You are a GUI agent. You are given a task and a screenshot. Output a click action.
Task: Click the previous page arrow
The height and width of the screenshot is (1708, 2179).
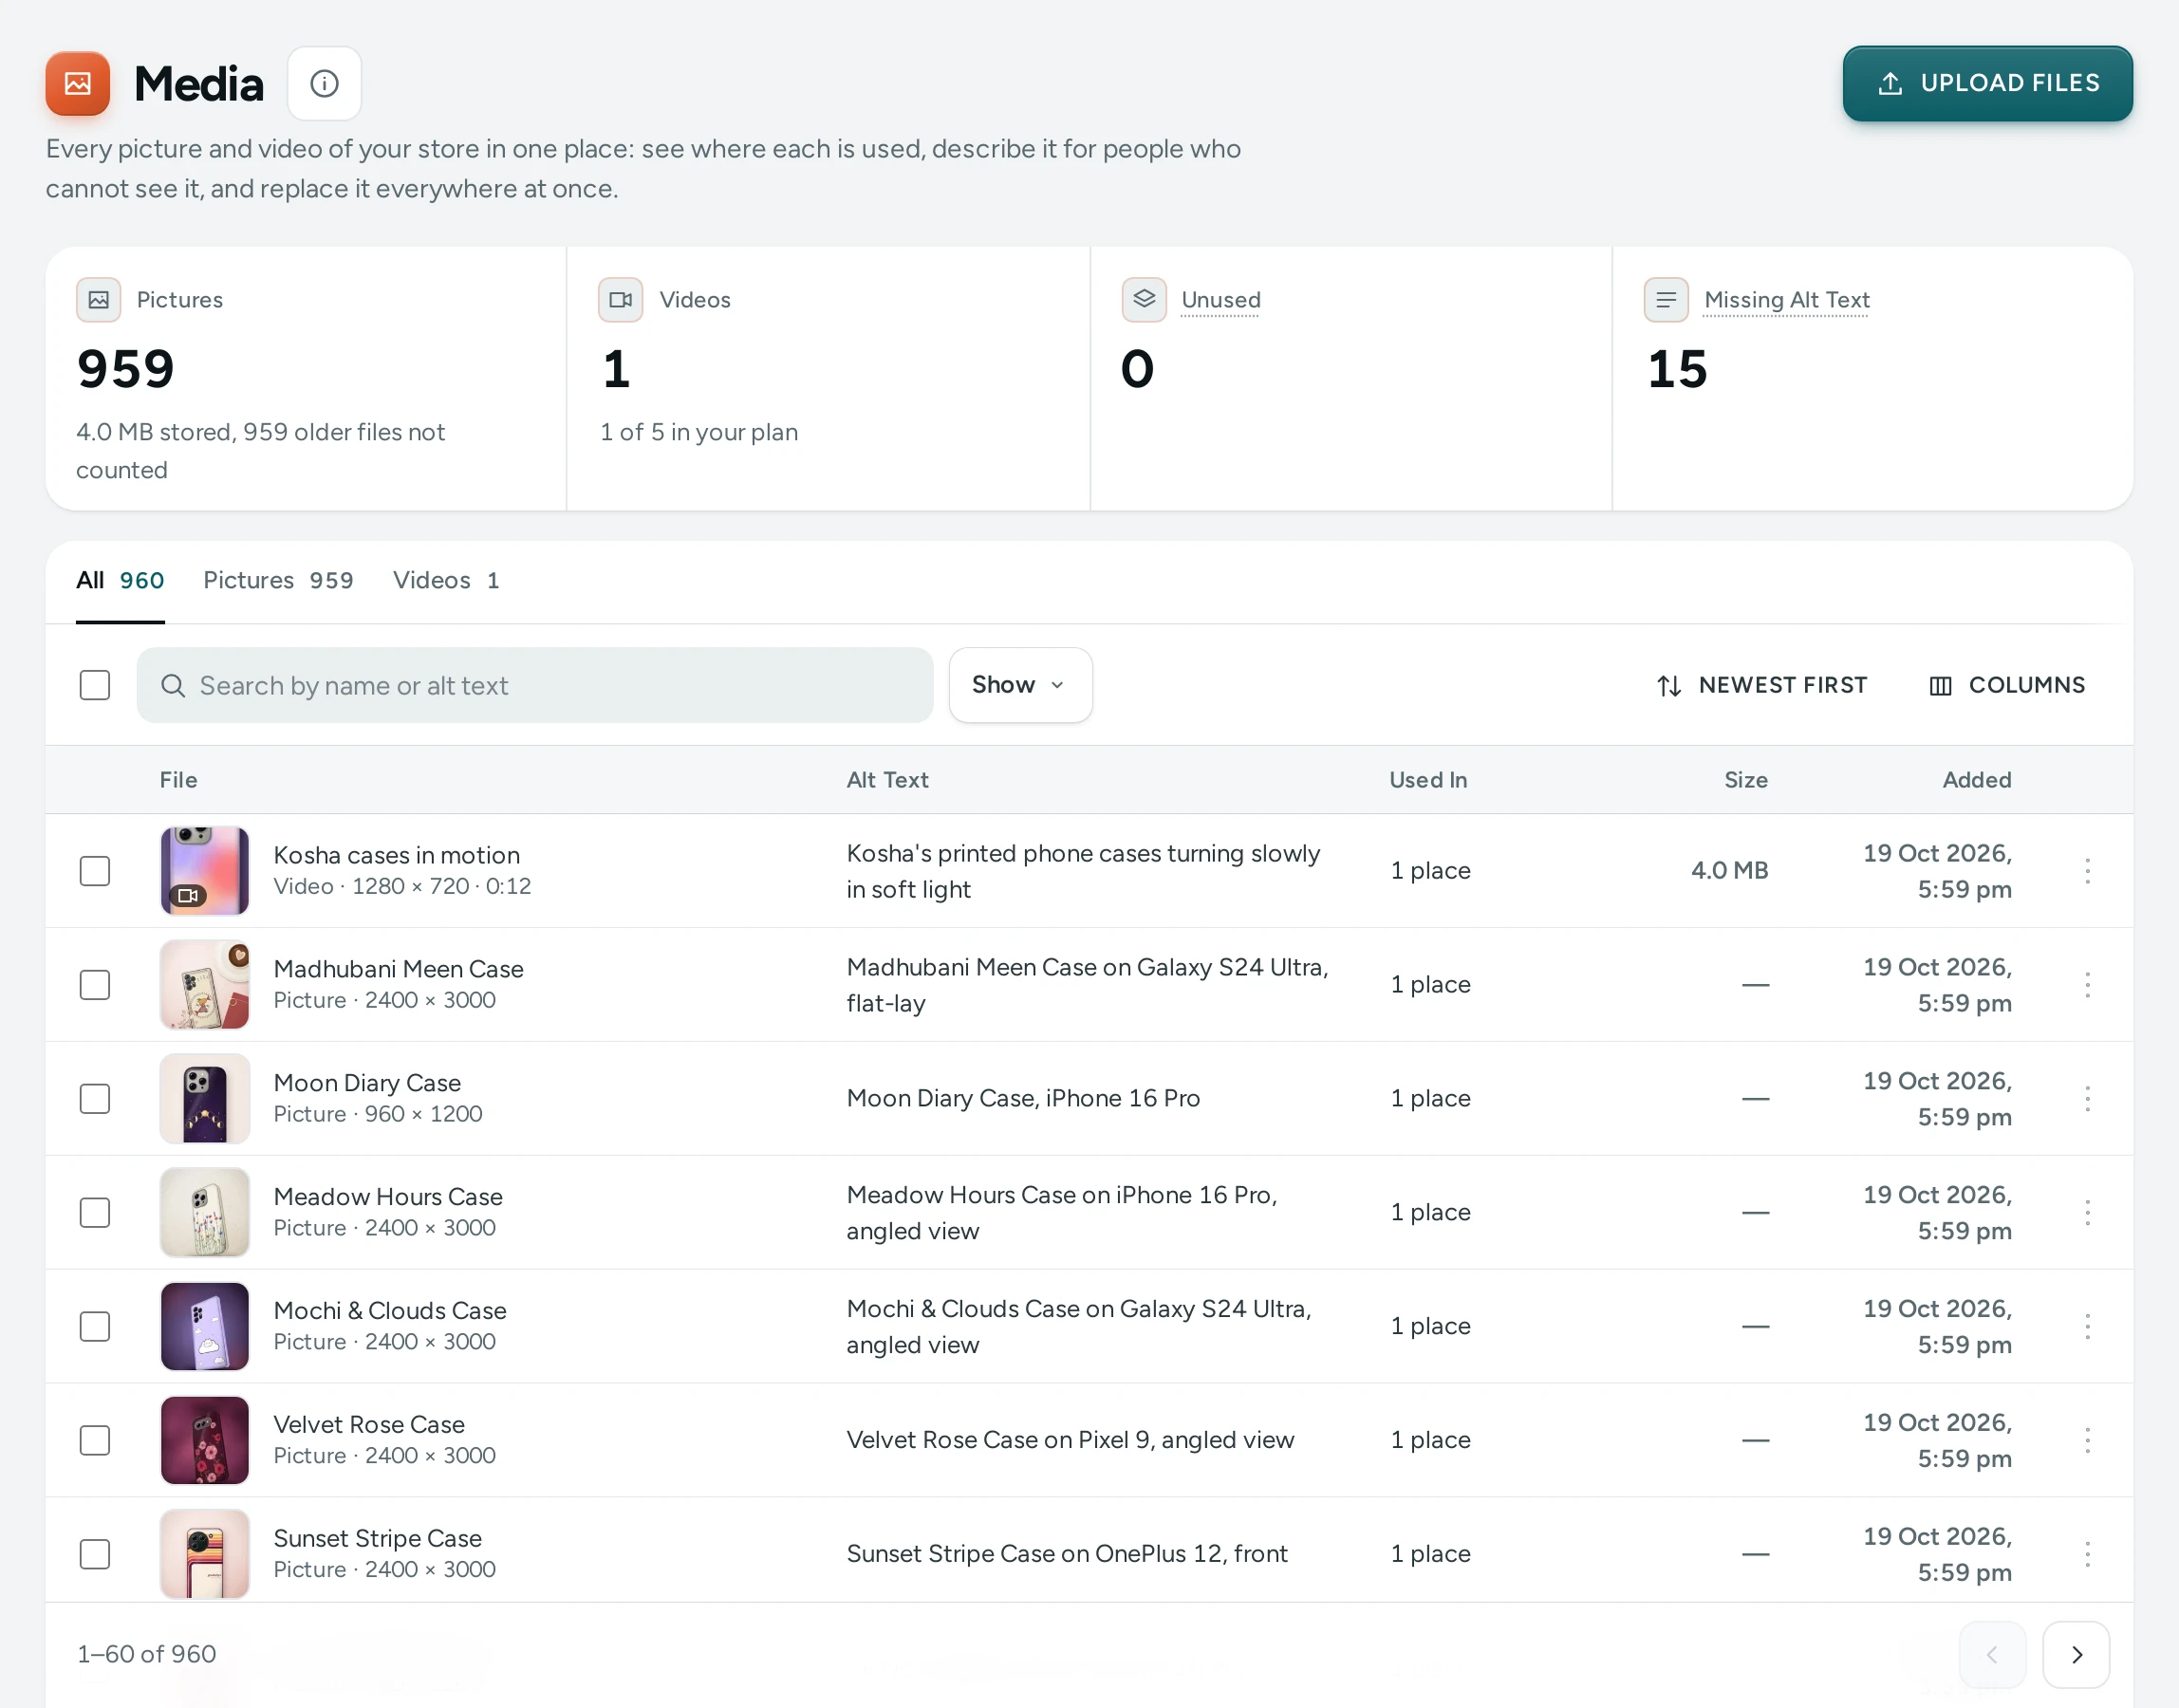(1992, 1655)
